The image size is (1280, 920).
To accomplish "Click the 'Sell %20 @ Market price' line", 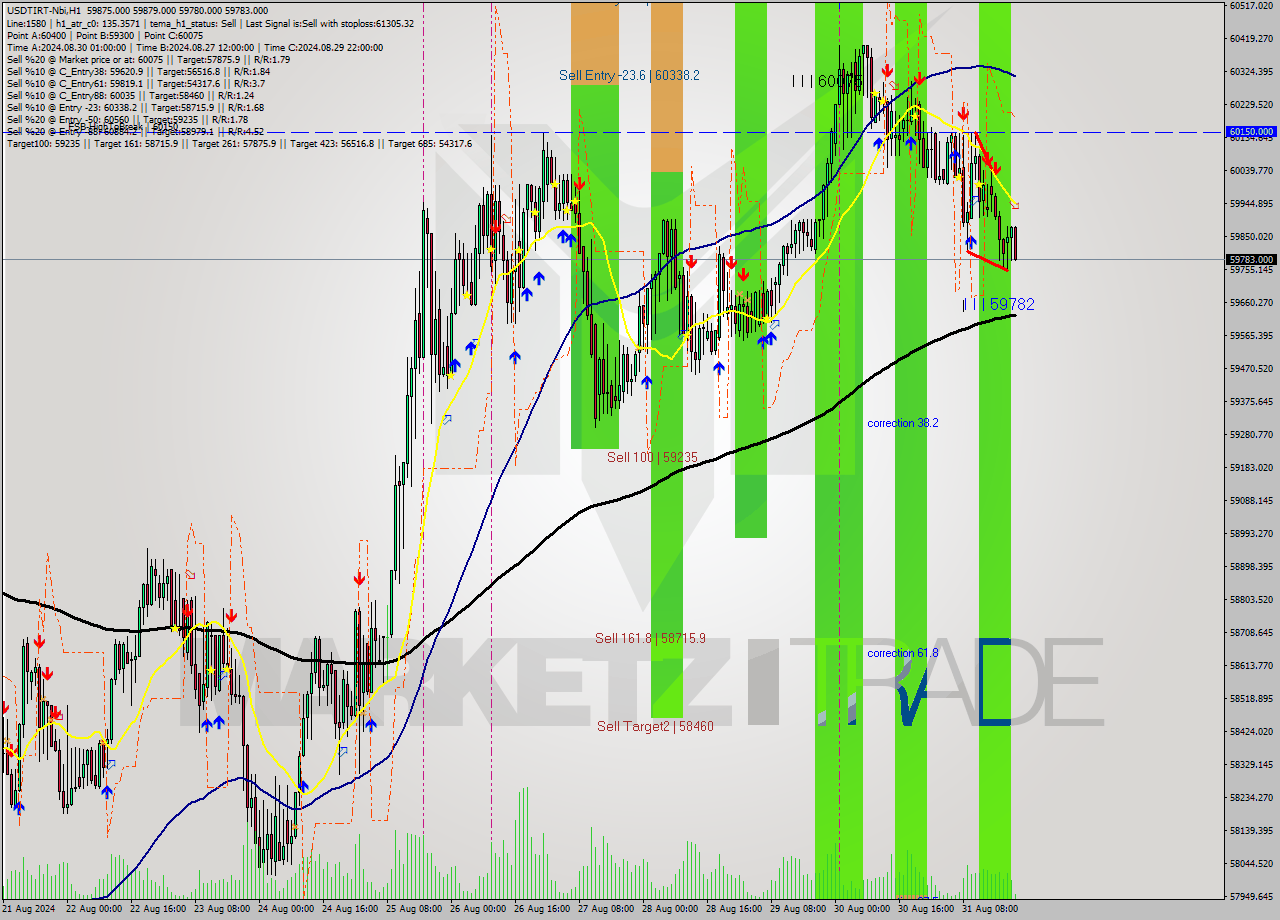I will (148, 59).
